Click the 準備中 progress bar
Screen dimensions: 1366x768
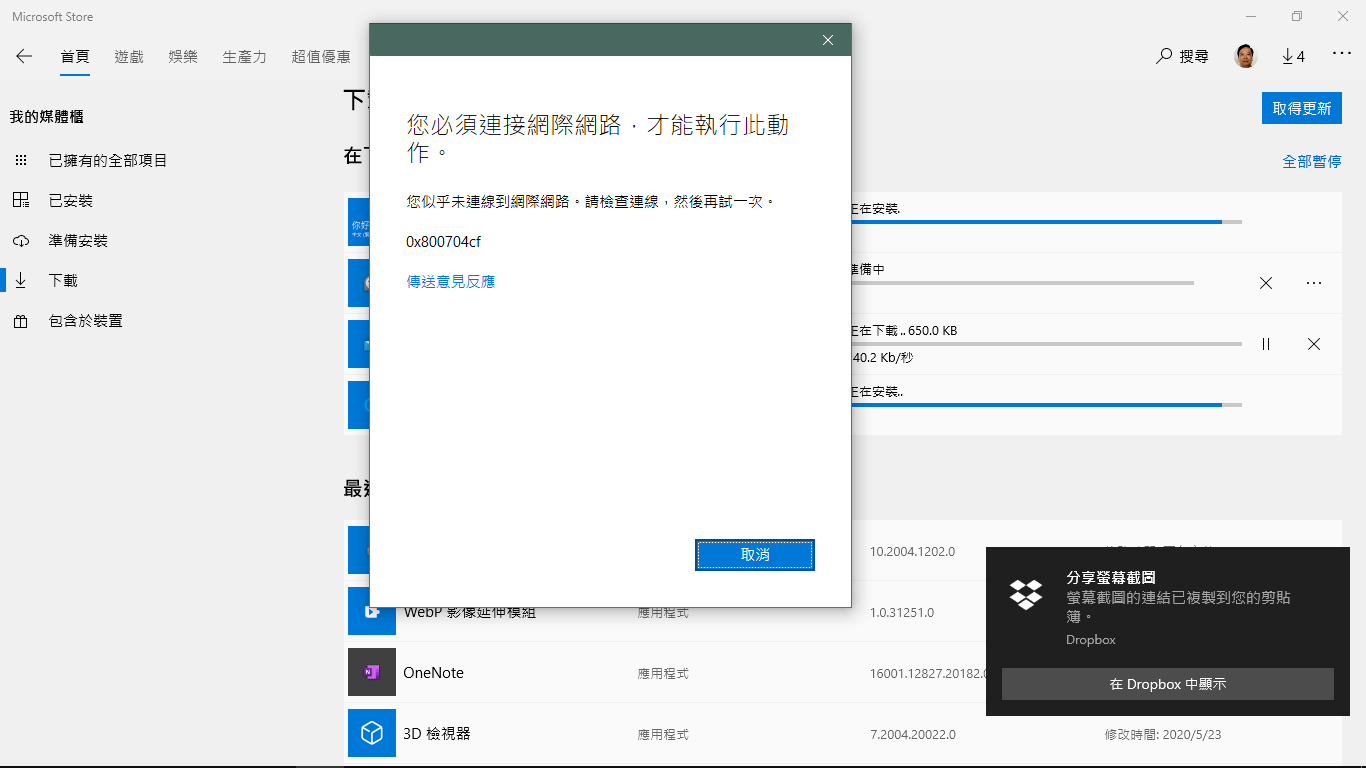point(1022,283)
